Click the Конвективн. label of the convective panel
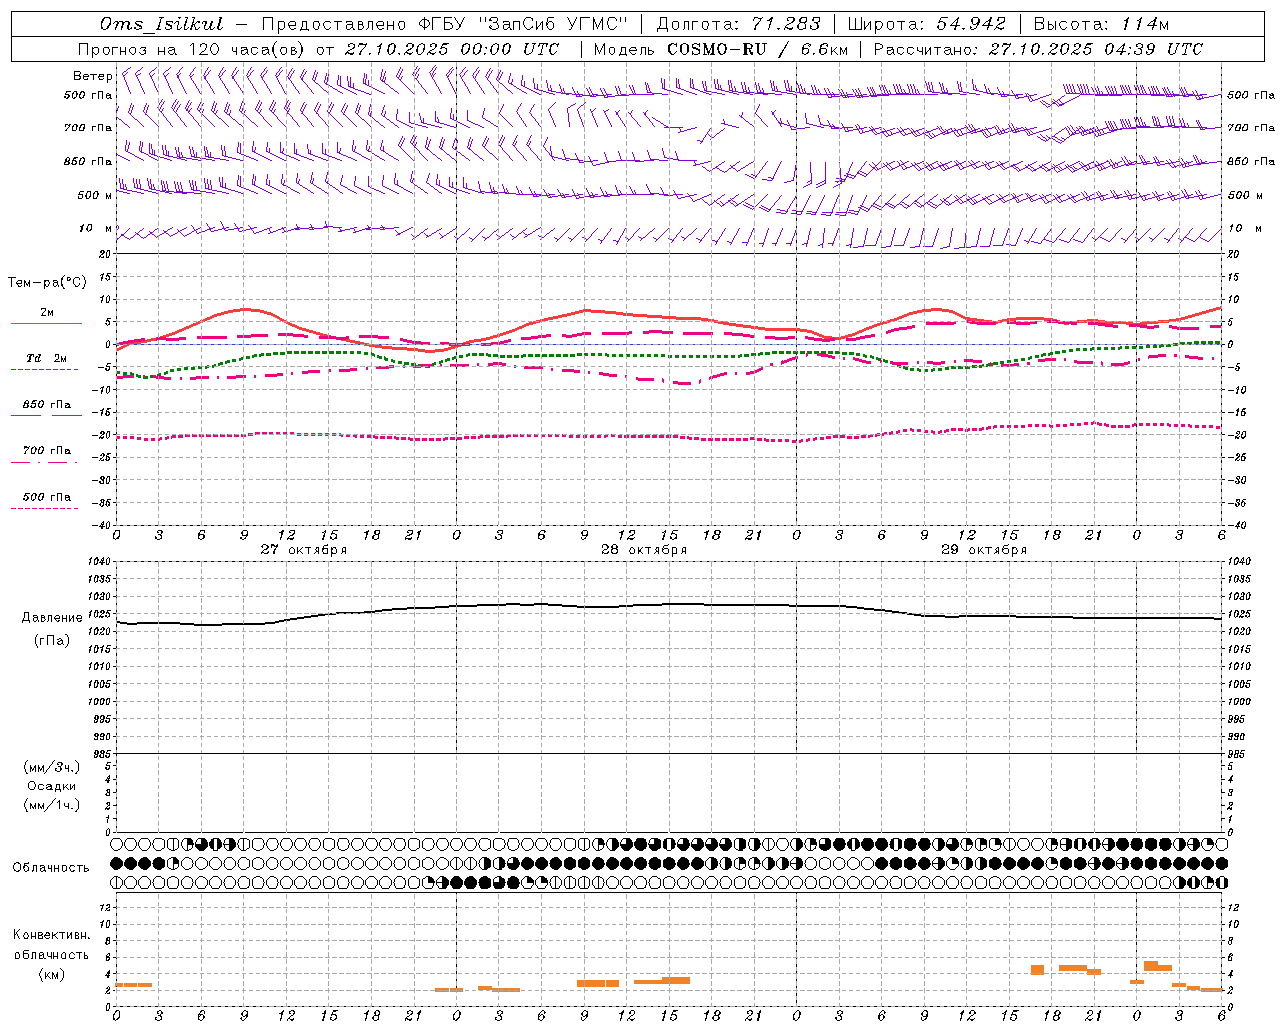Viewport: 1280px width, 1024px height. click(52, 935)
